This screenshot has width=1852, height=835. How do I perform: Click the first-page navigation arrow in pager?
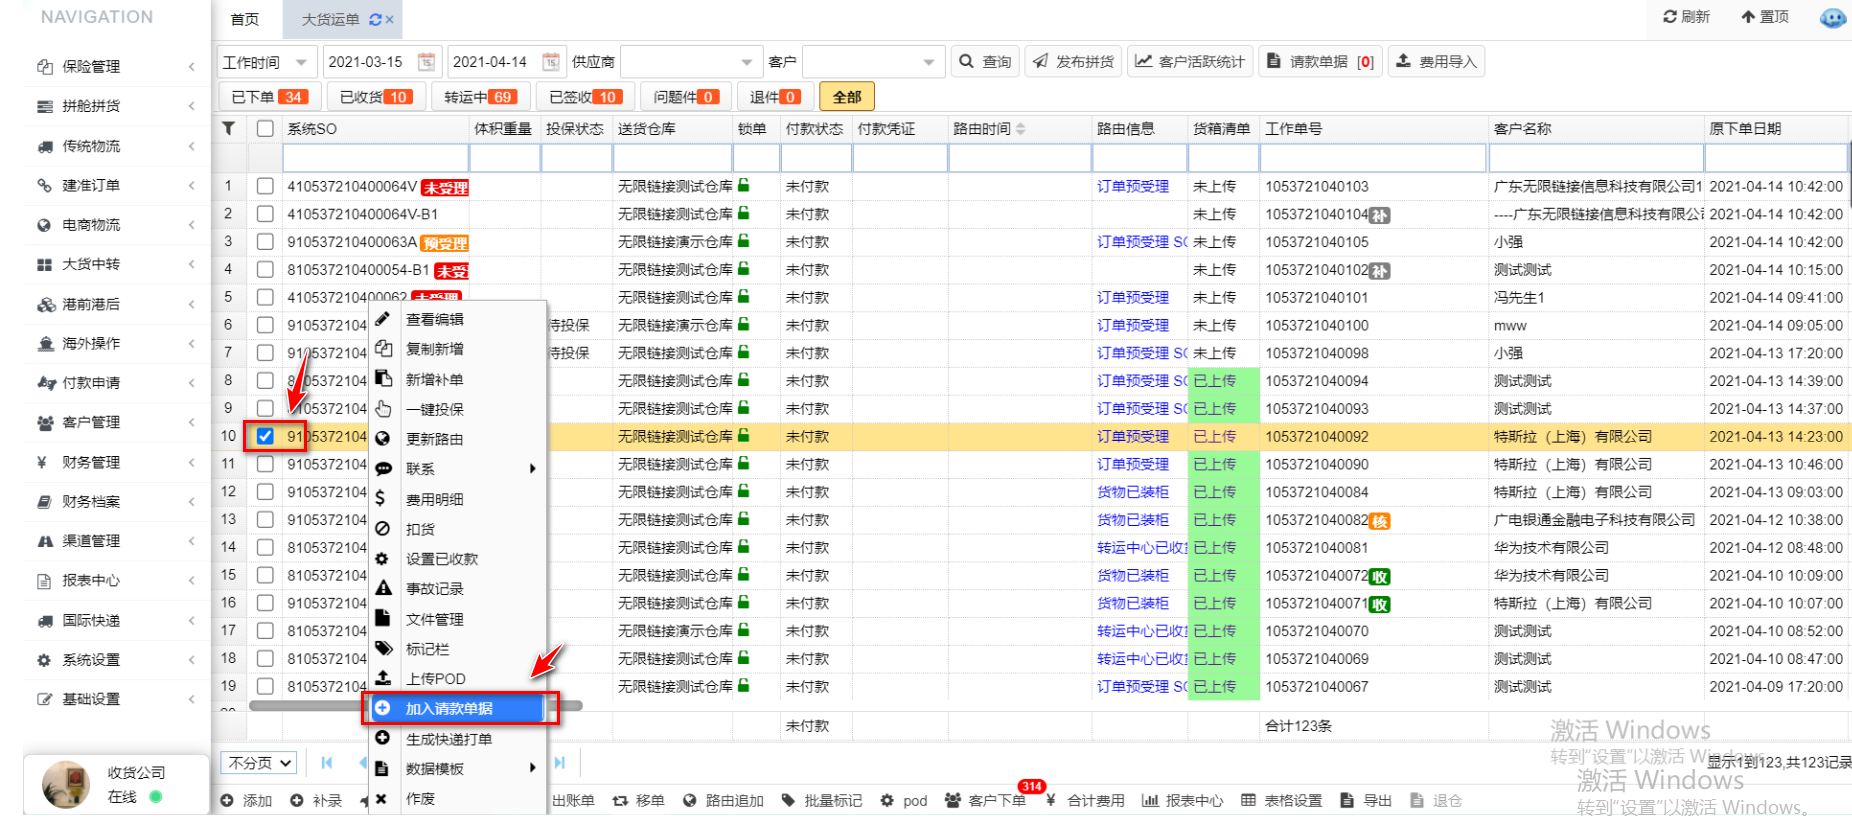click(327, 763)
